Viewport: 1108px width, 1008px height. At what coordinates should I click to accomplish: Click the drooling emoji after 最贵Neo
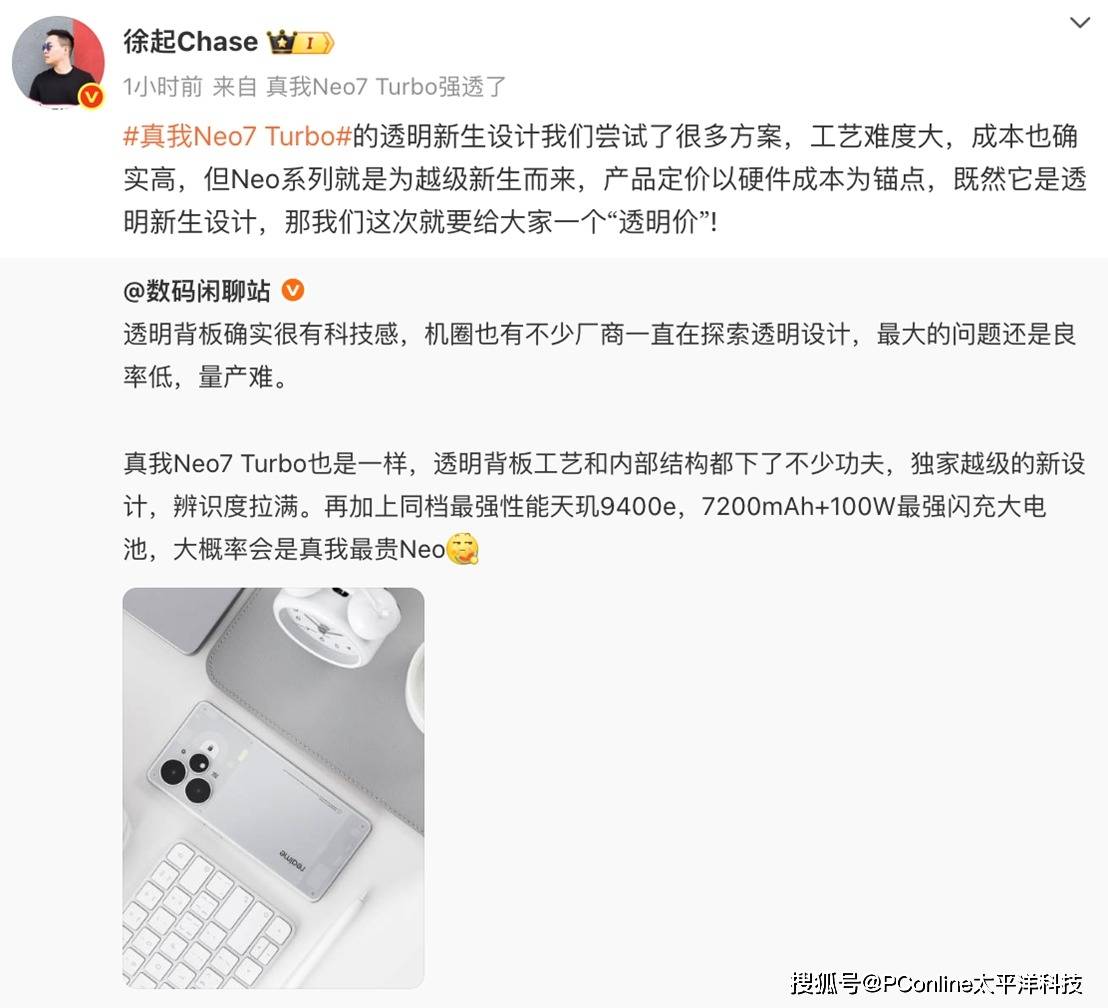[x=463, y=549]
